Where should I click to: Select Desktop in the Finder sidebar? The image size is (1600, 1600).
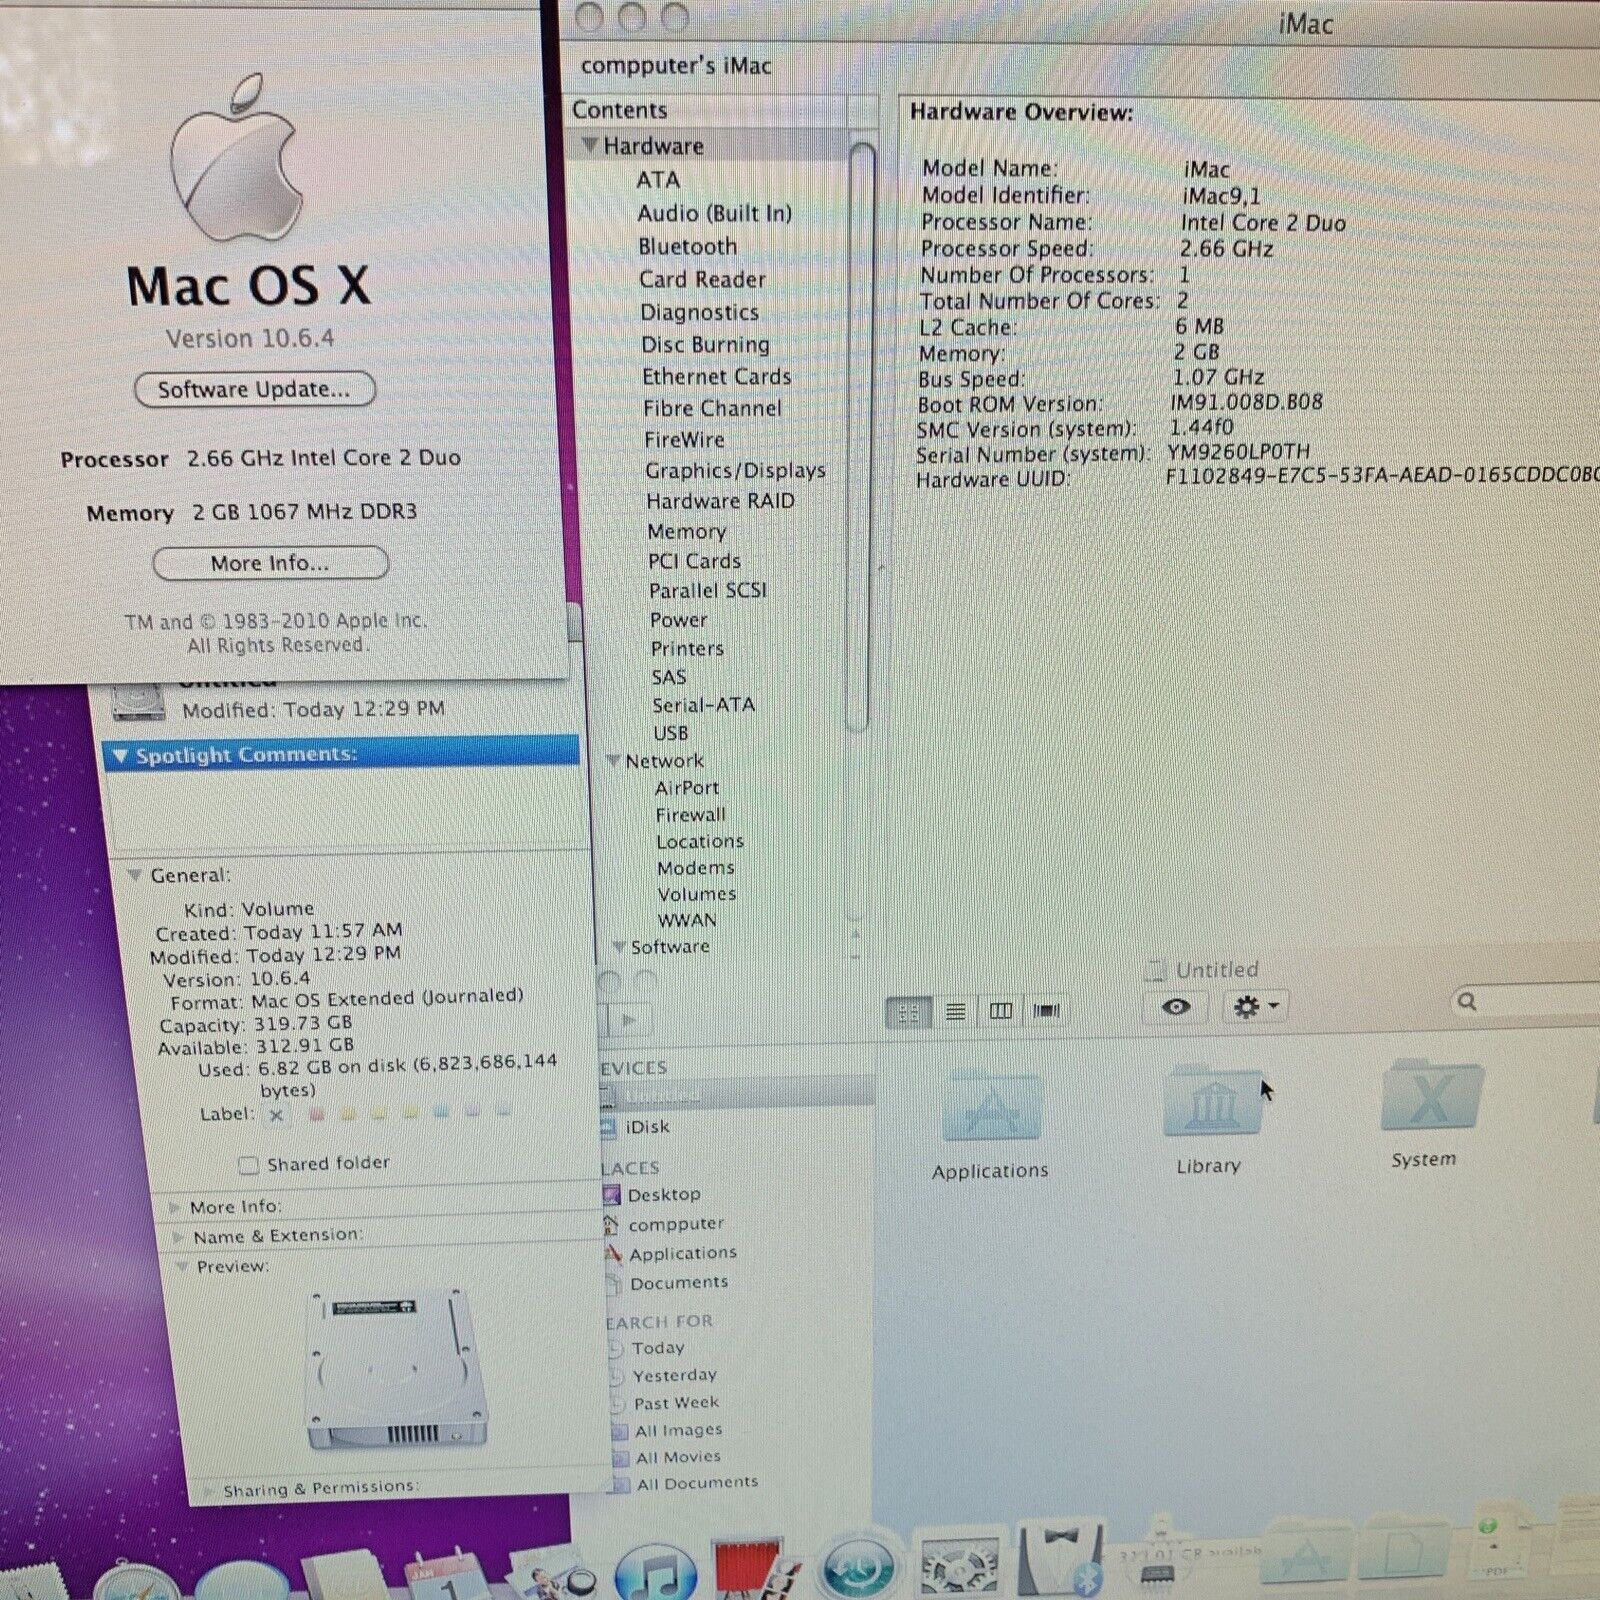pyautogui.click(x=663, y=1195)
